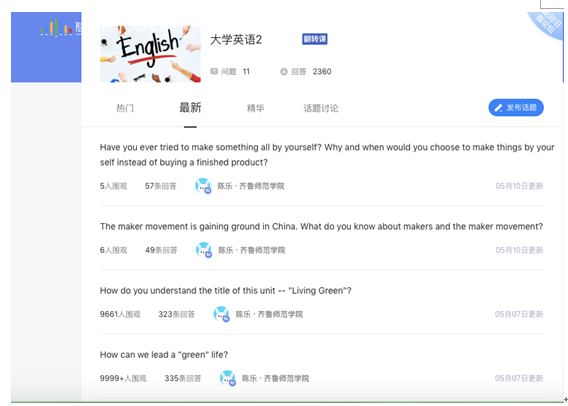
Task: Click the 回答 count icon
Action: (x=284, y=72)
